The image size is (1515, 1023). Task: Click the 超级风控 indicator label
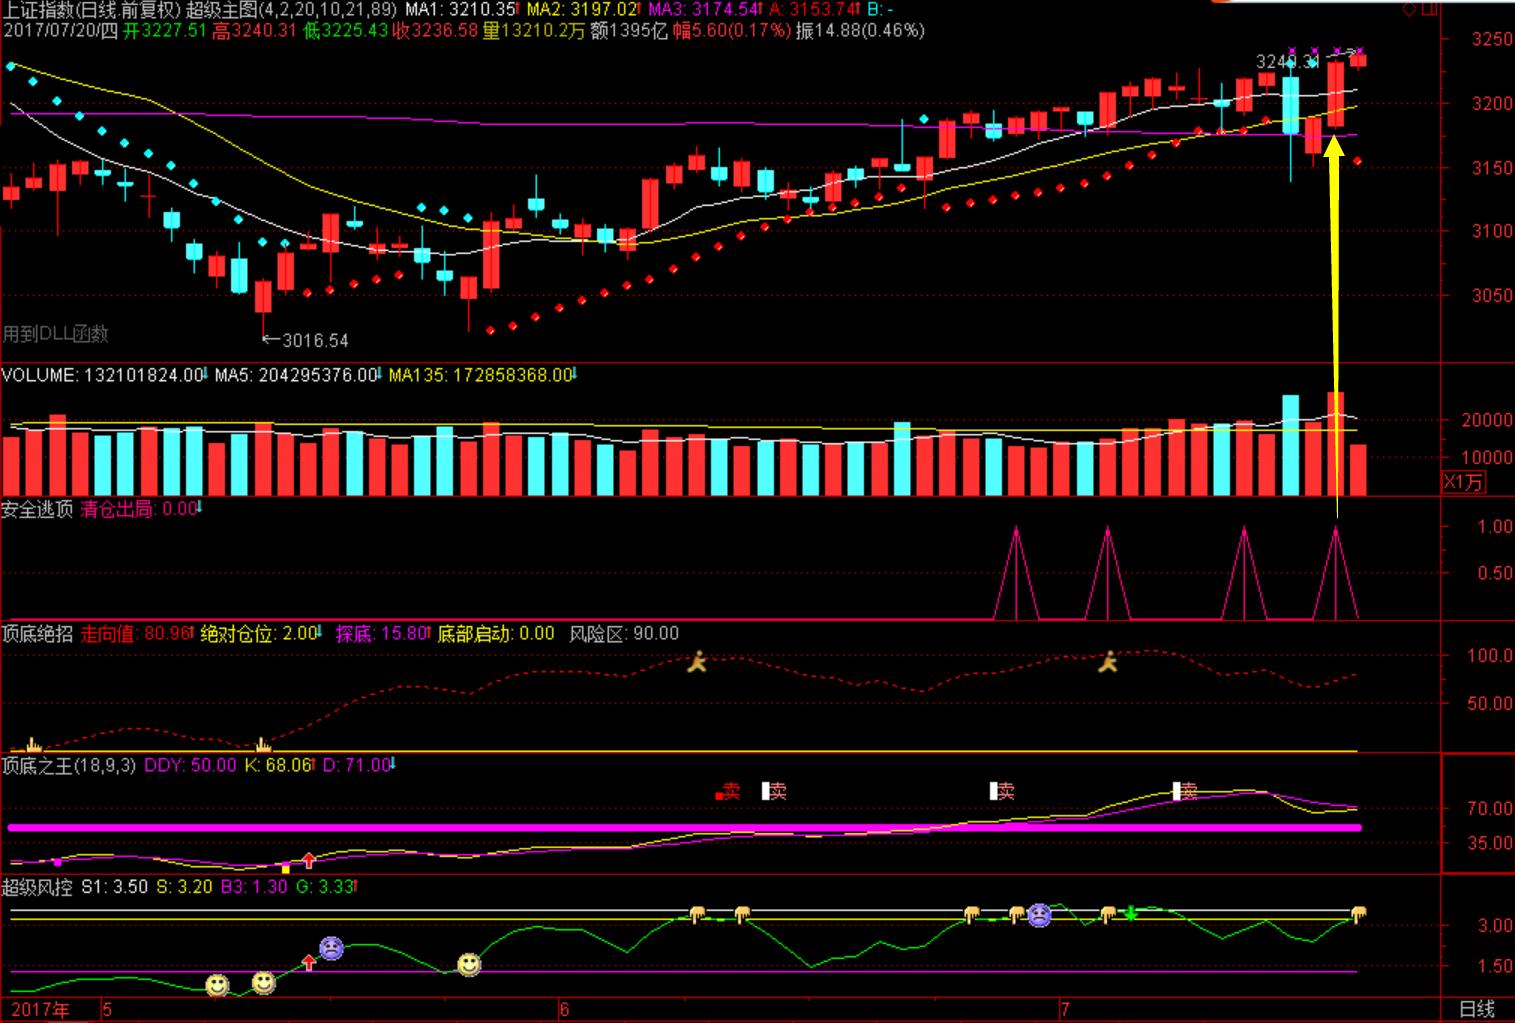point(38,887)
